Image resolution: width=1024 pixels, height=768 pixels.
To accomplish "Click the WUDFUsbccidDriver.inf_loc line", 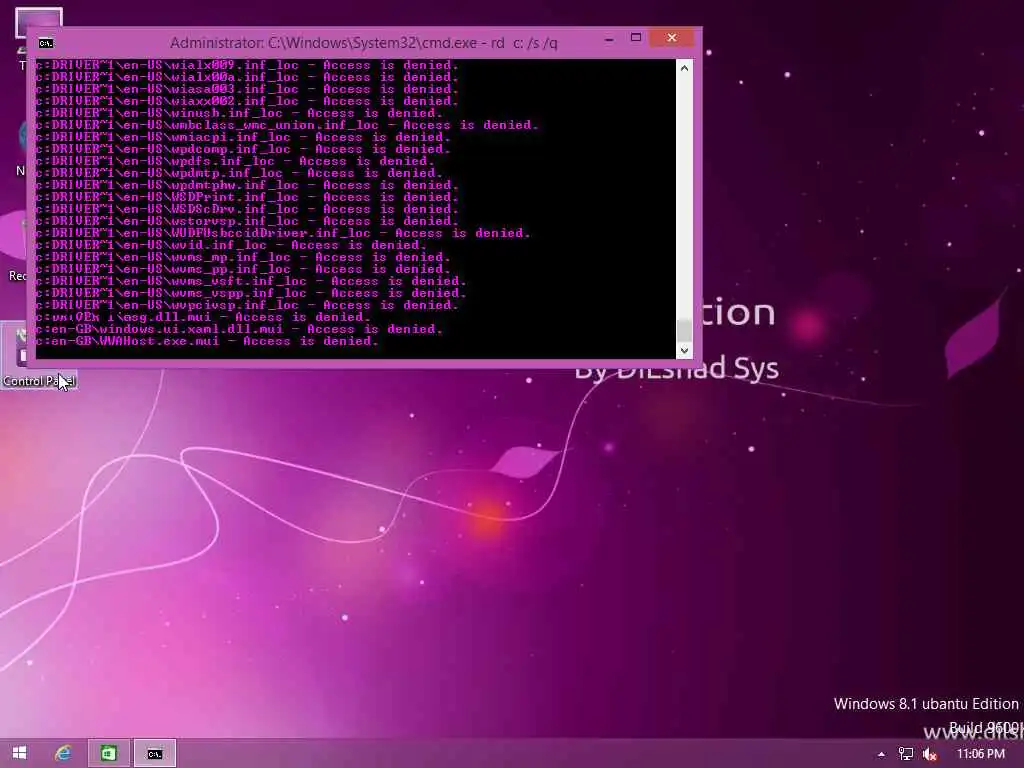I will (283, 233).
